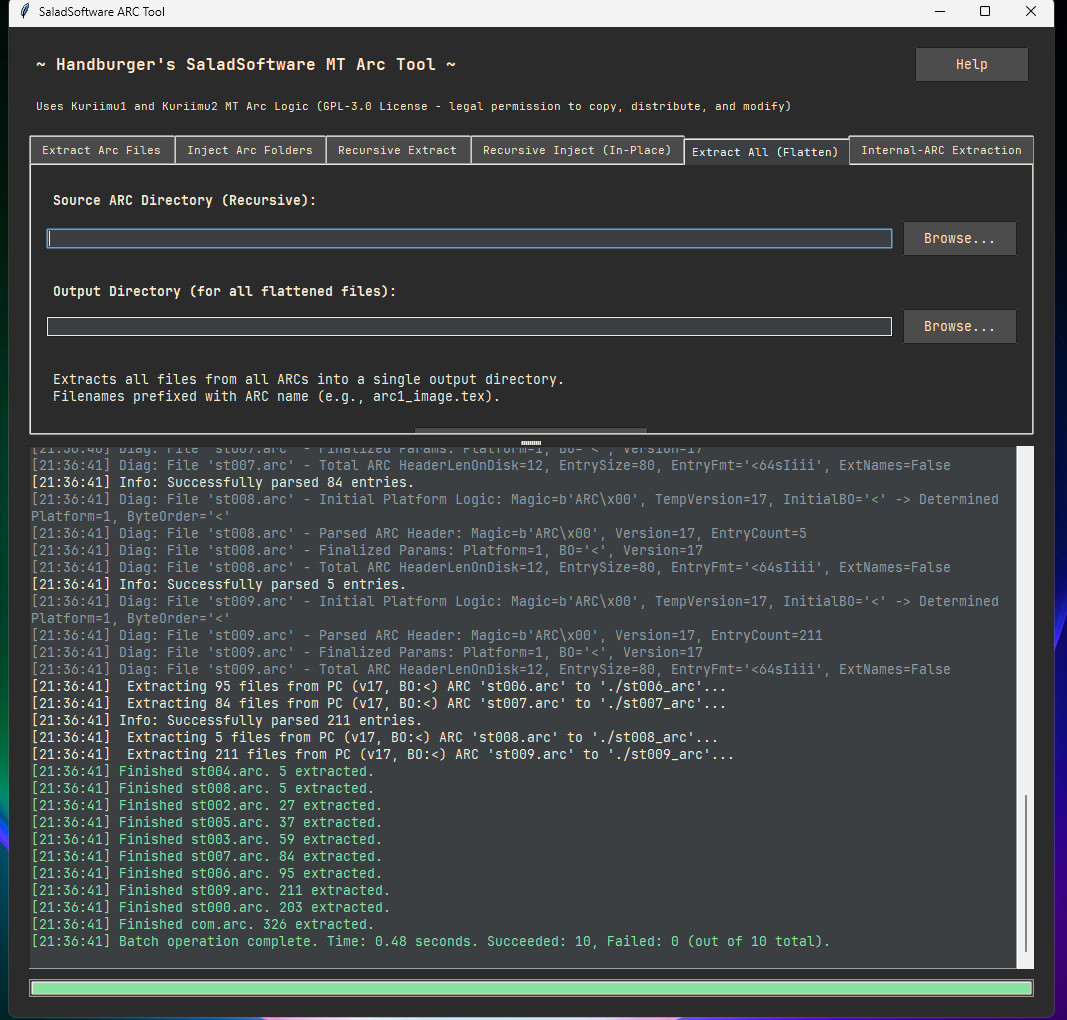Click the Source ARC Directory input field

(469, 238)
